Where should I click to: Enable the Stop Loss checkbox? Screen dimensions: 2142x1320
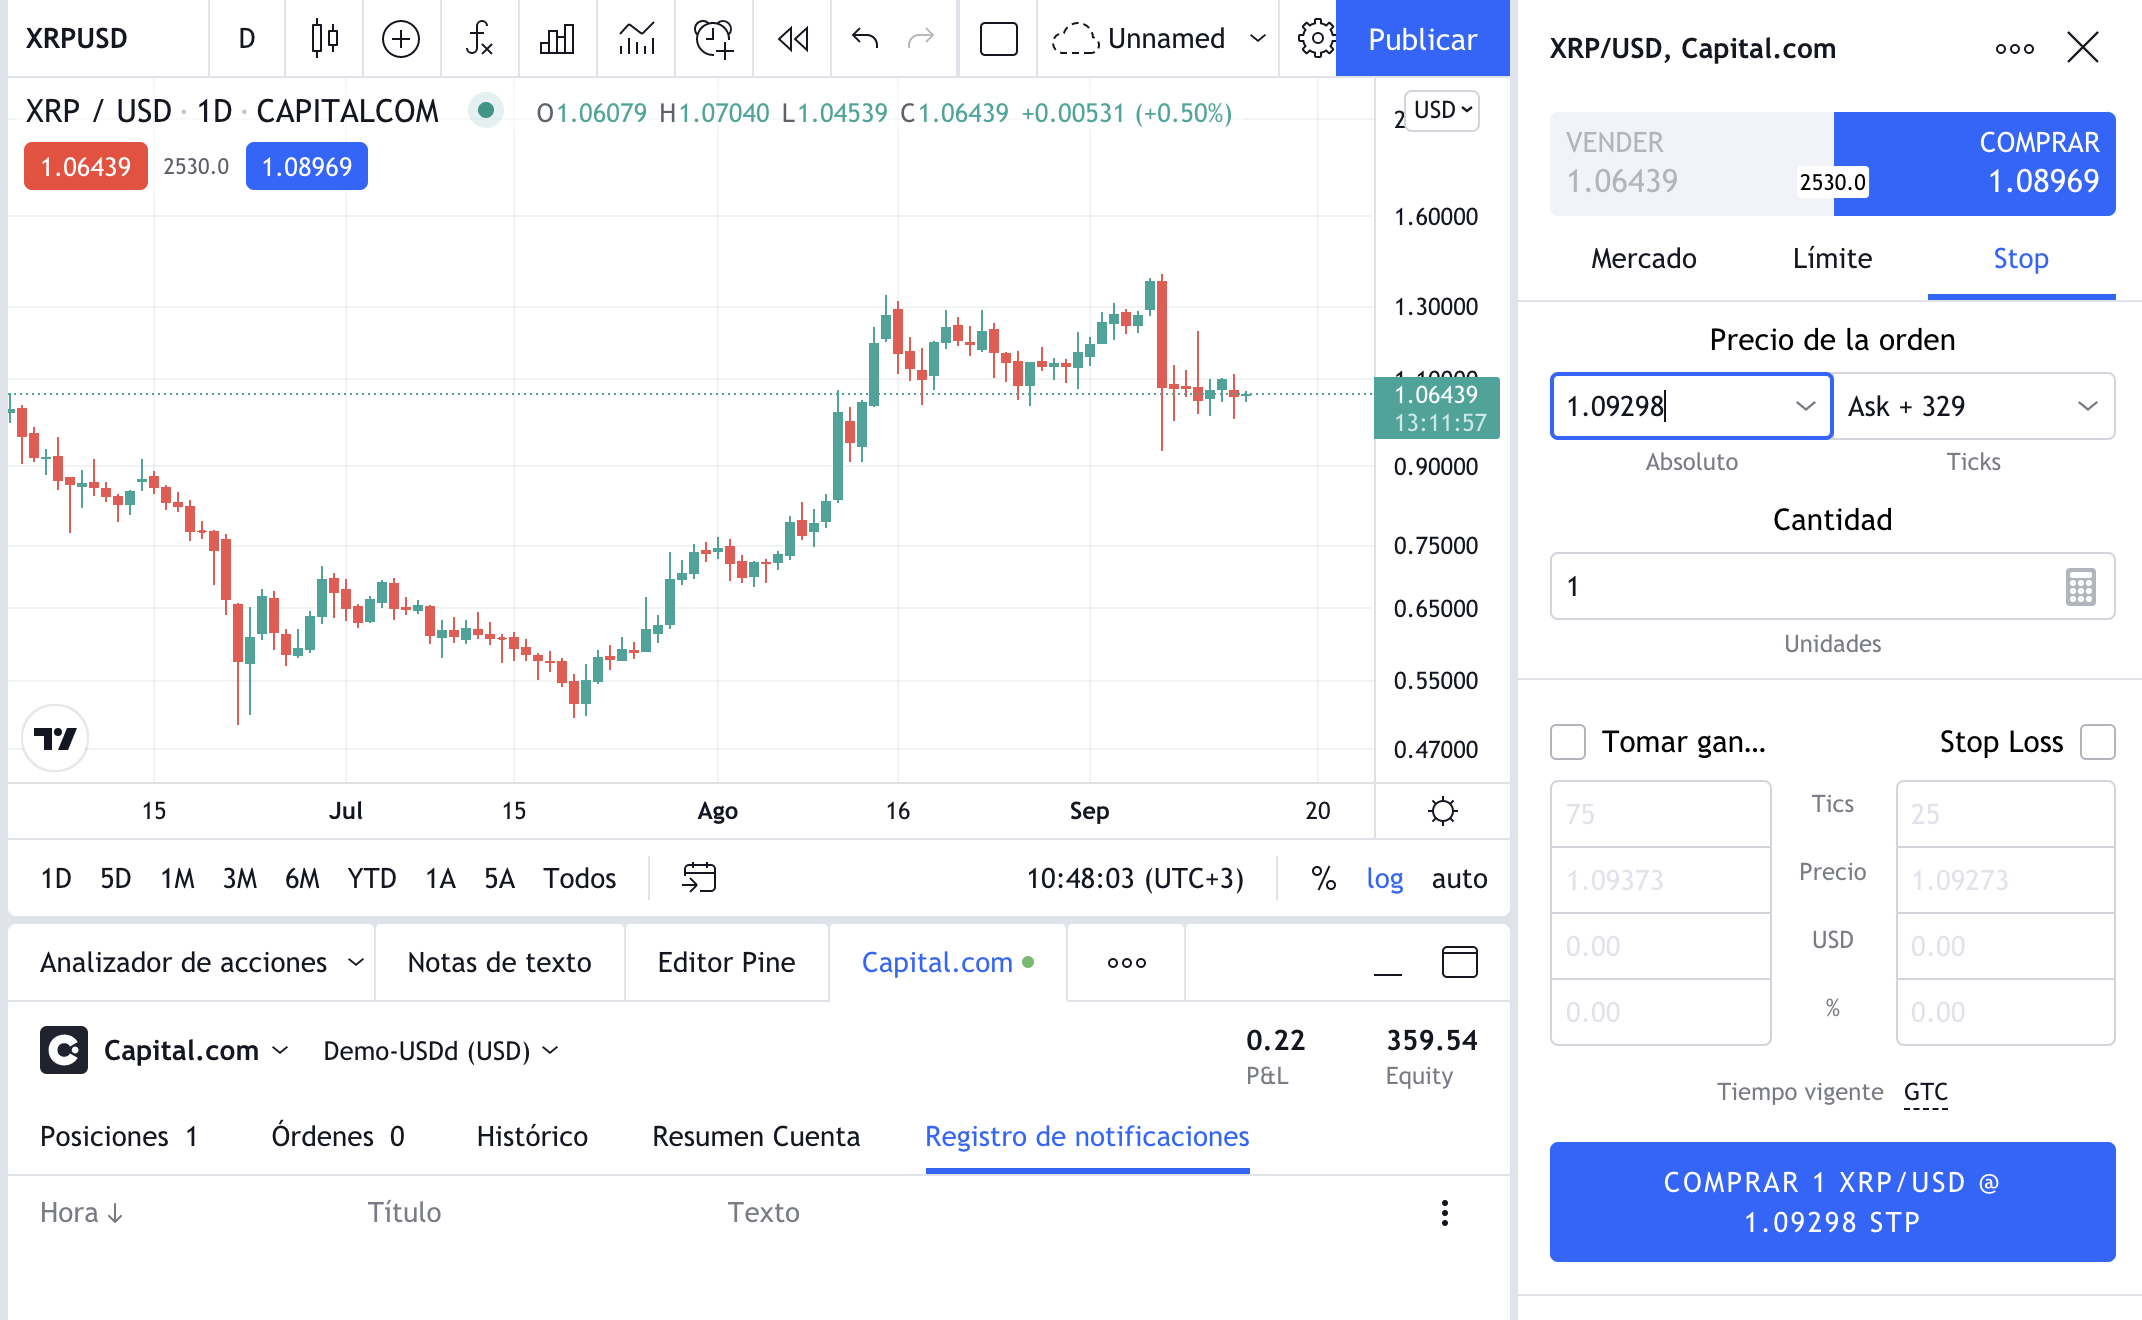pyautogui.click(x=2097, y=742)
